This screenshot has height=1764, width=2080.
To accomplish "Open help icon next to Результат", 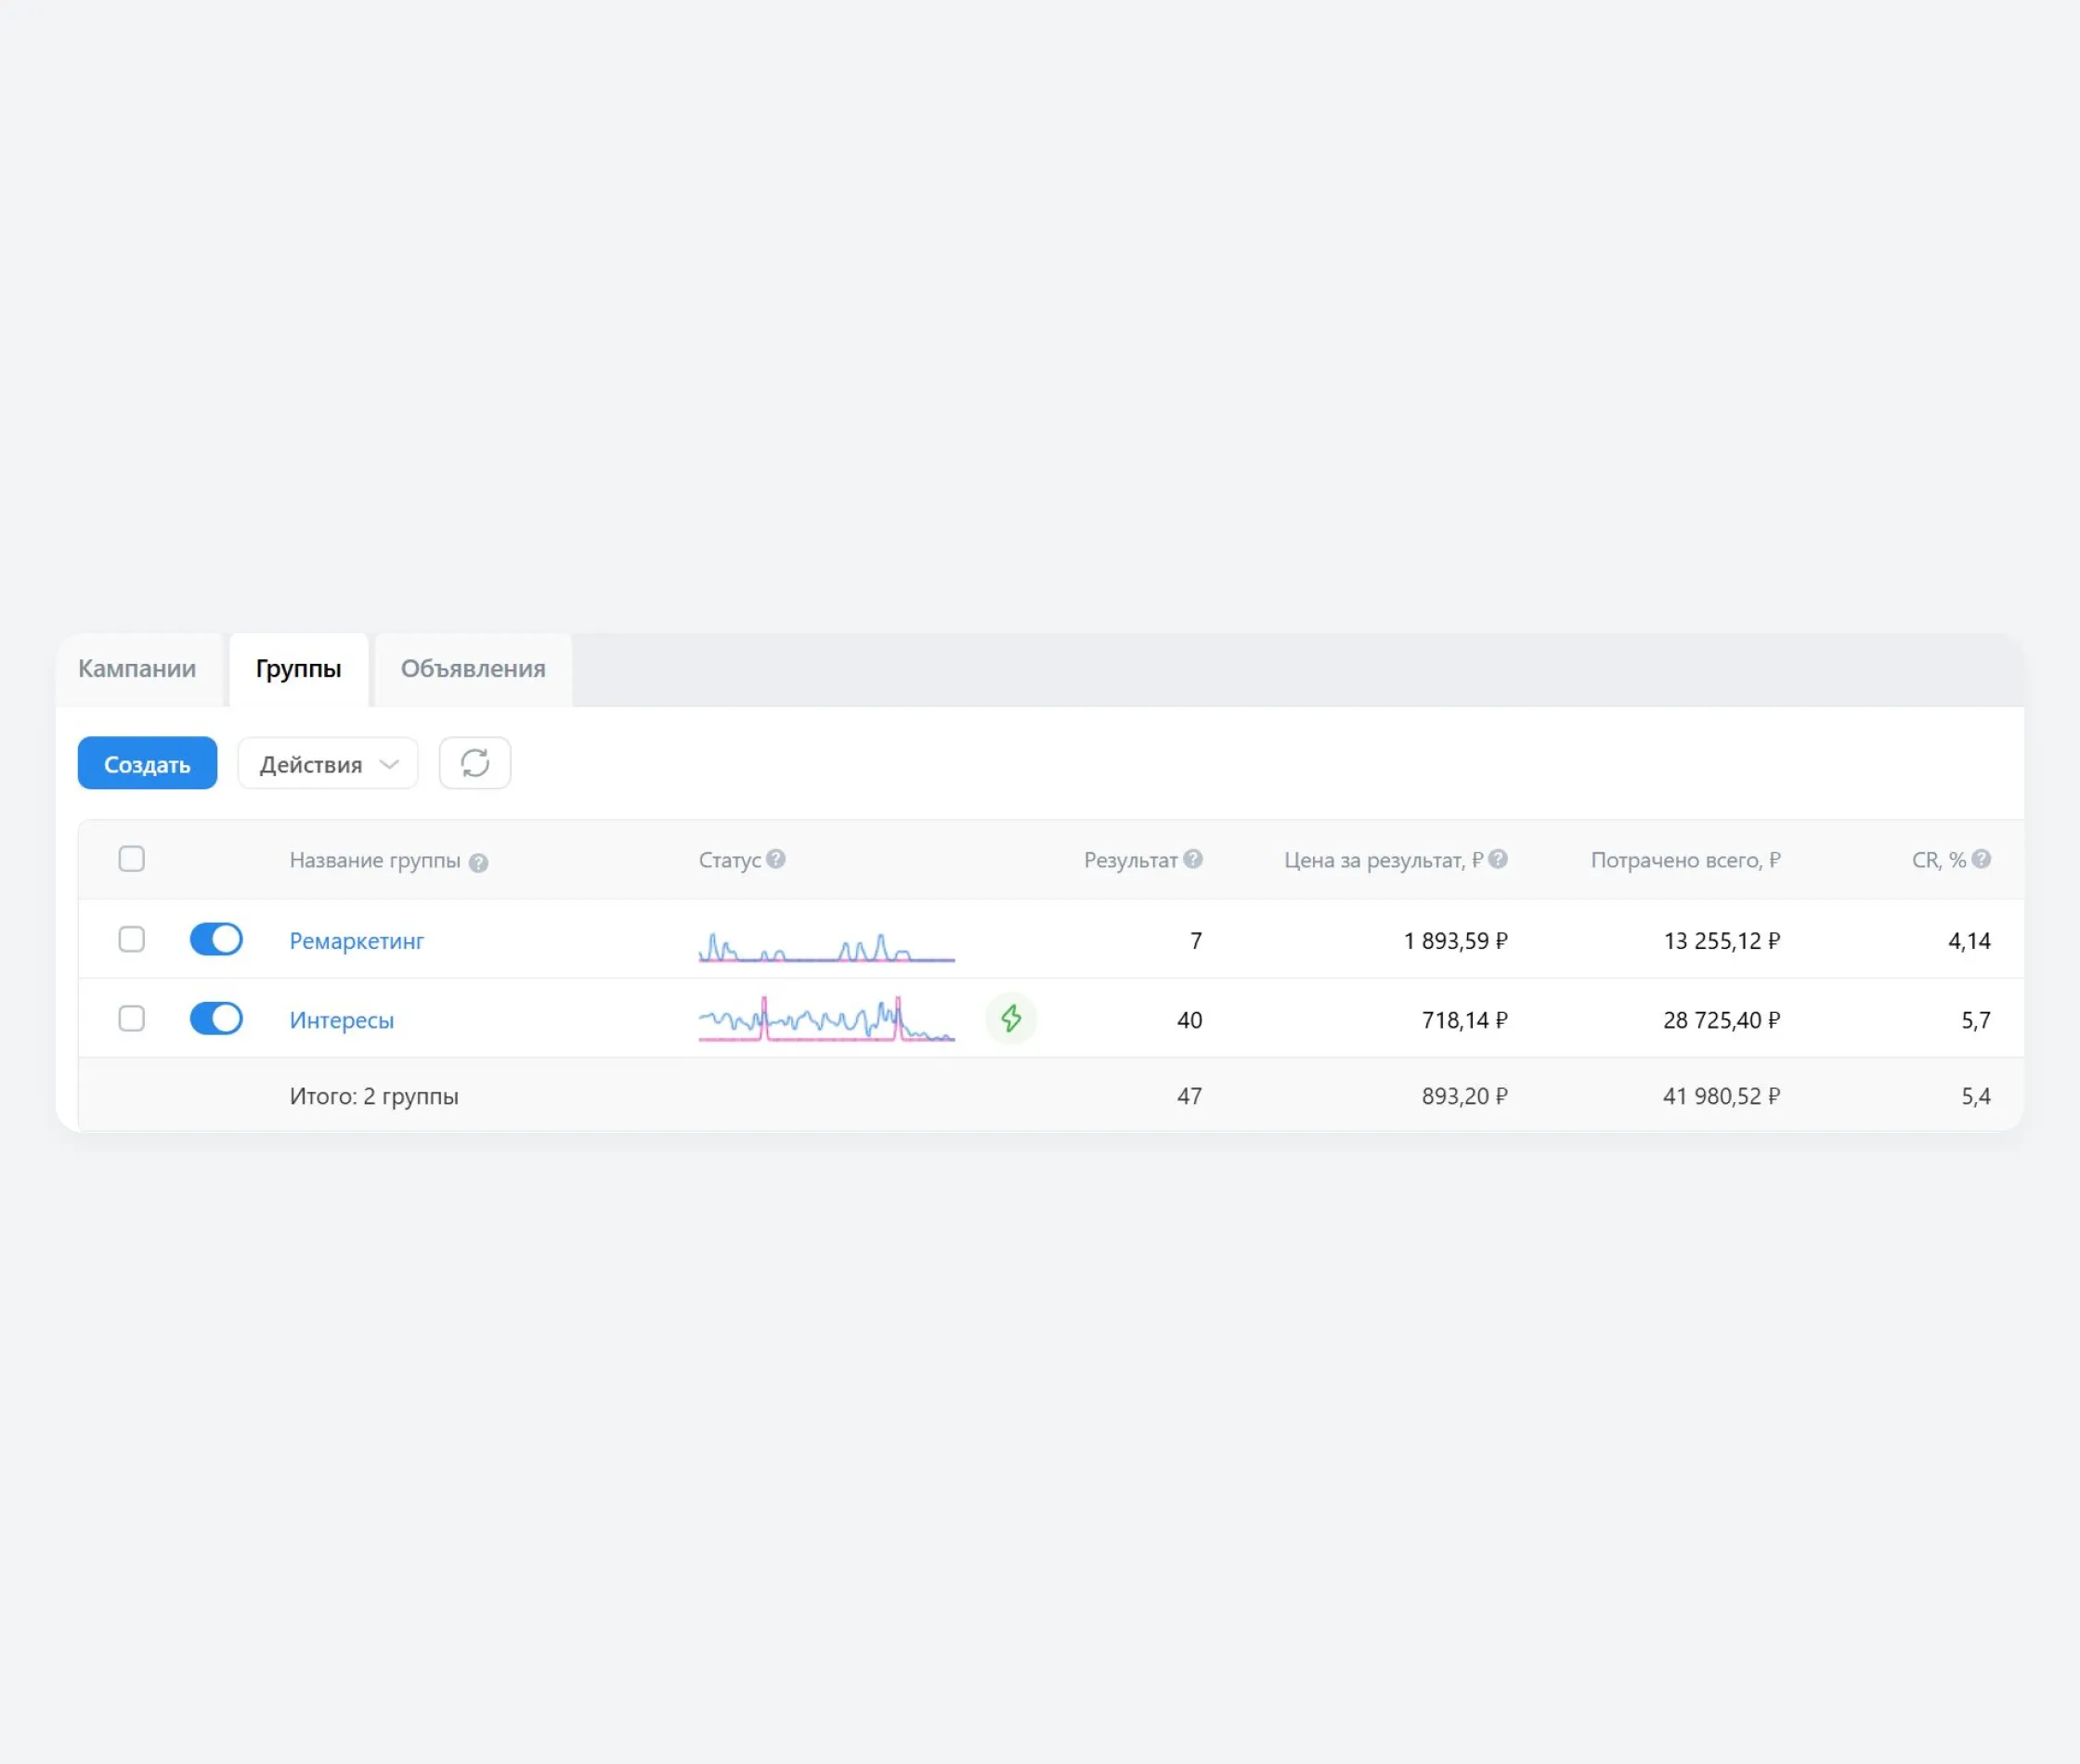I will pyautogui.click(x=1193, y=858).
